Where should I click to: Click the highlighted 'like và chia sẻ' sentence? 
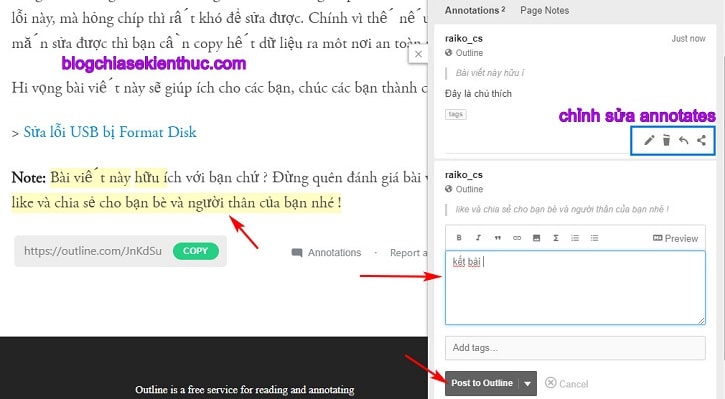[x=176, y=203]
